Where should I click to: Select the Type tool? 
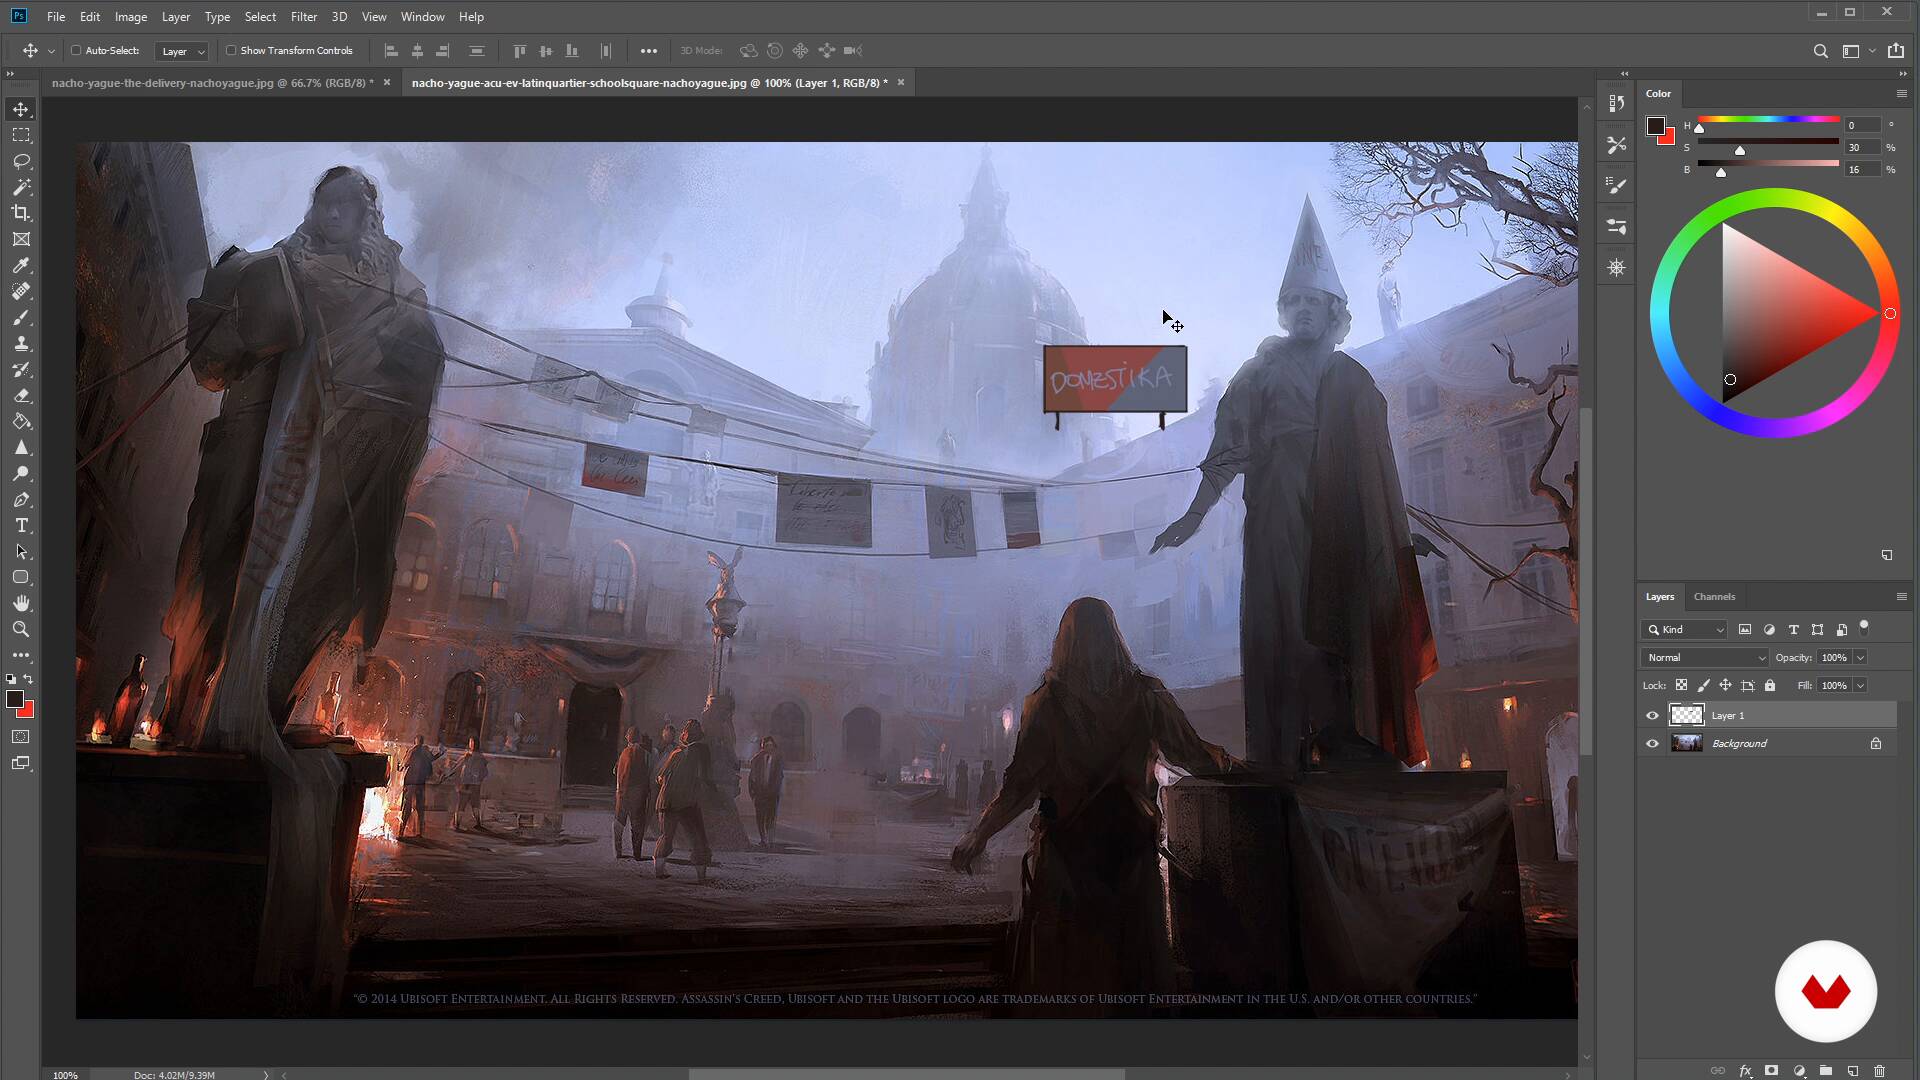tap(21, 525)
